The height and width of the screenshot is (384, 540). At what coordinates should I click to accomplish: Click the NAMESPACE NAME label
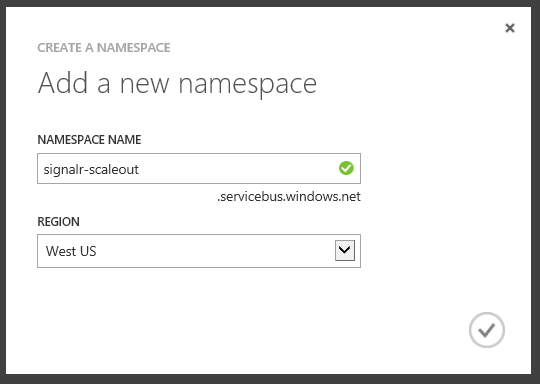(89, 140)
